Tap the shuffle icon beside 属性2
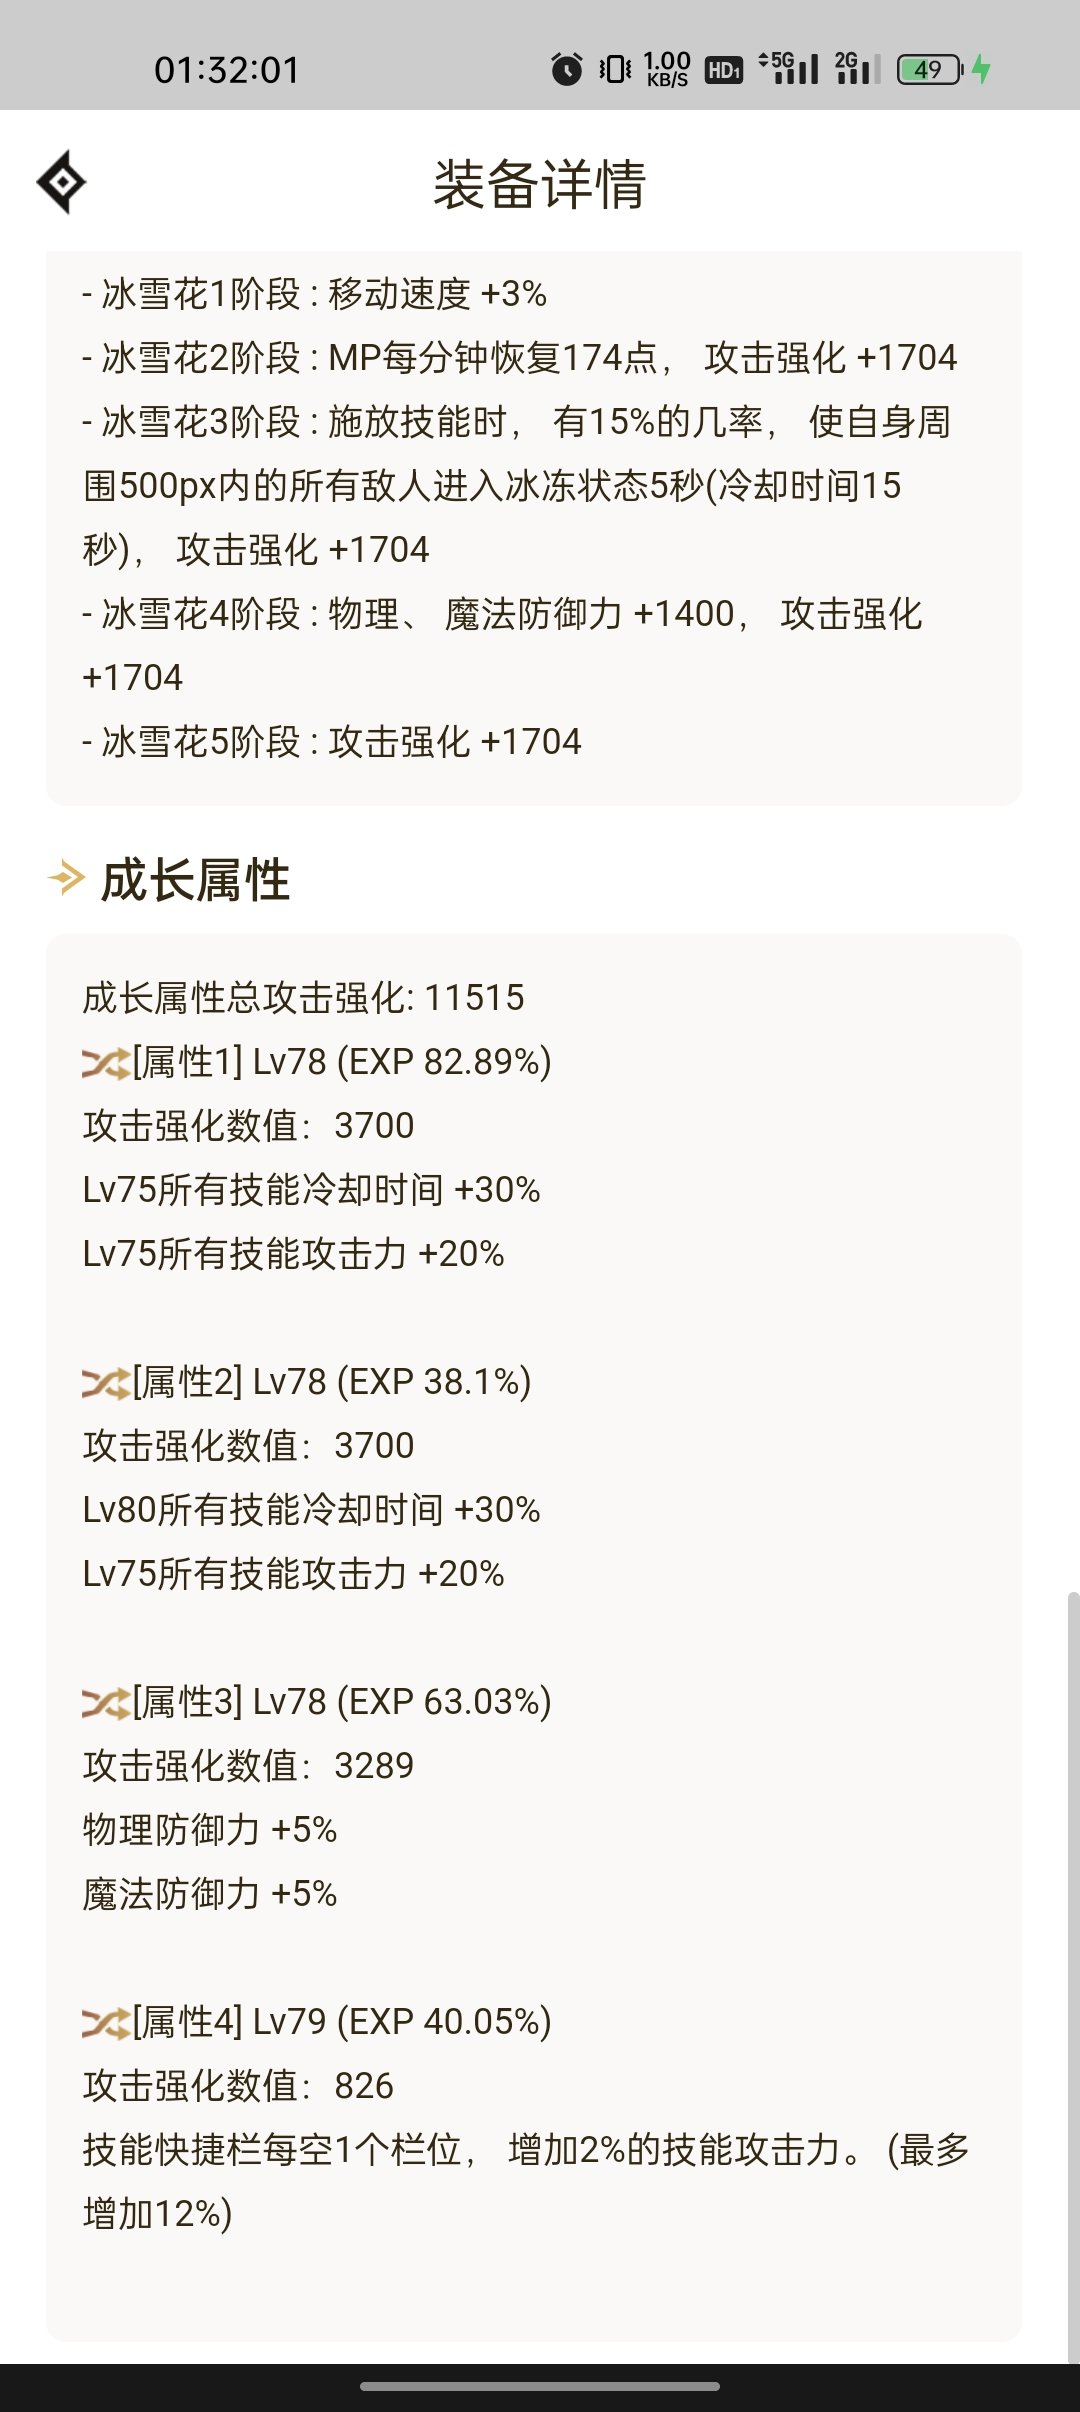 tap(106, 1383)
